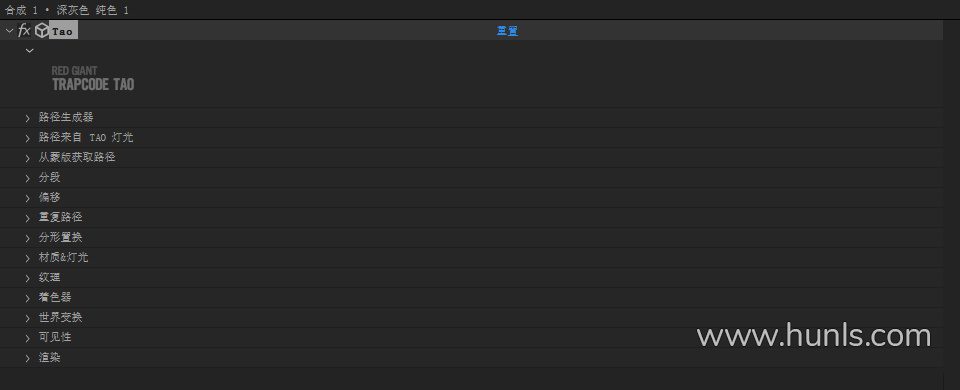Image resolution: width=960 pixels, height=390 pixels.
Task: Select the 可见性 label
Action: click(55, 337)
